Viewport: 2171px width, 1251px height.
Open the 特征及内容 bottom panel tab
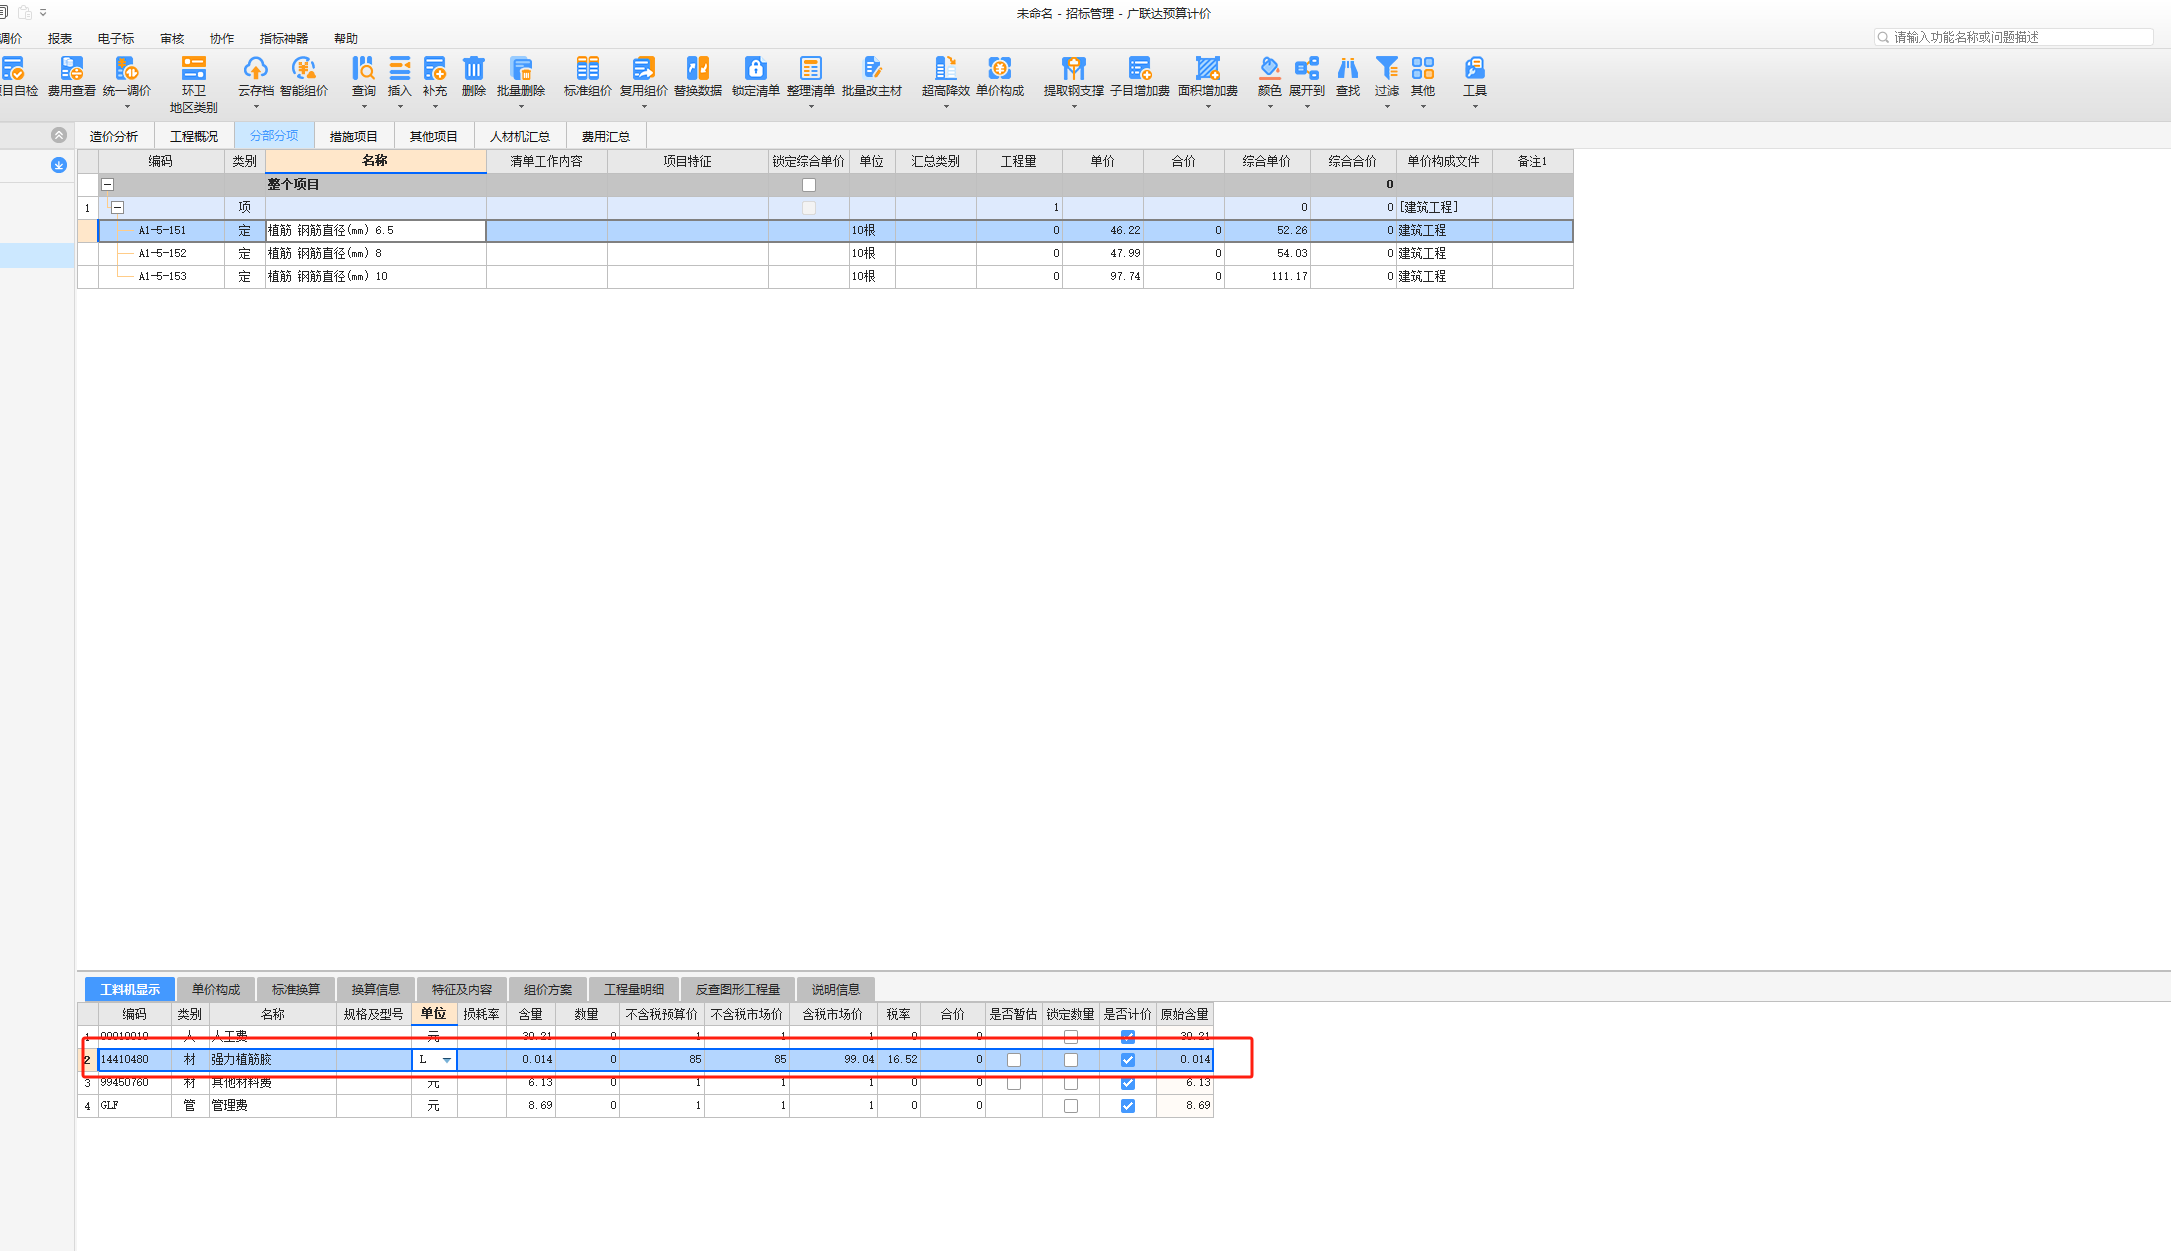pos(462,990)
